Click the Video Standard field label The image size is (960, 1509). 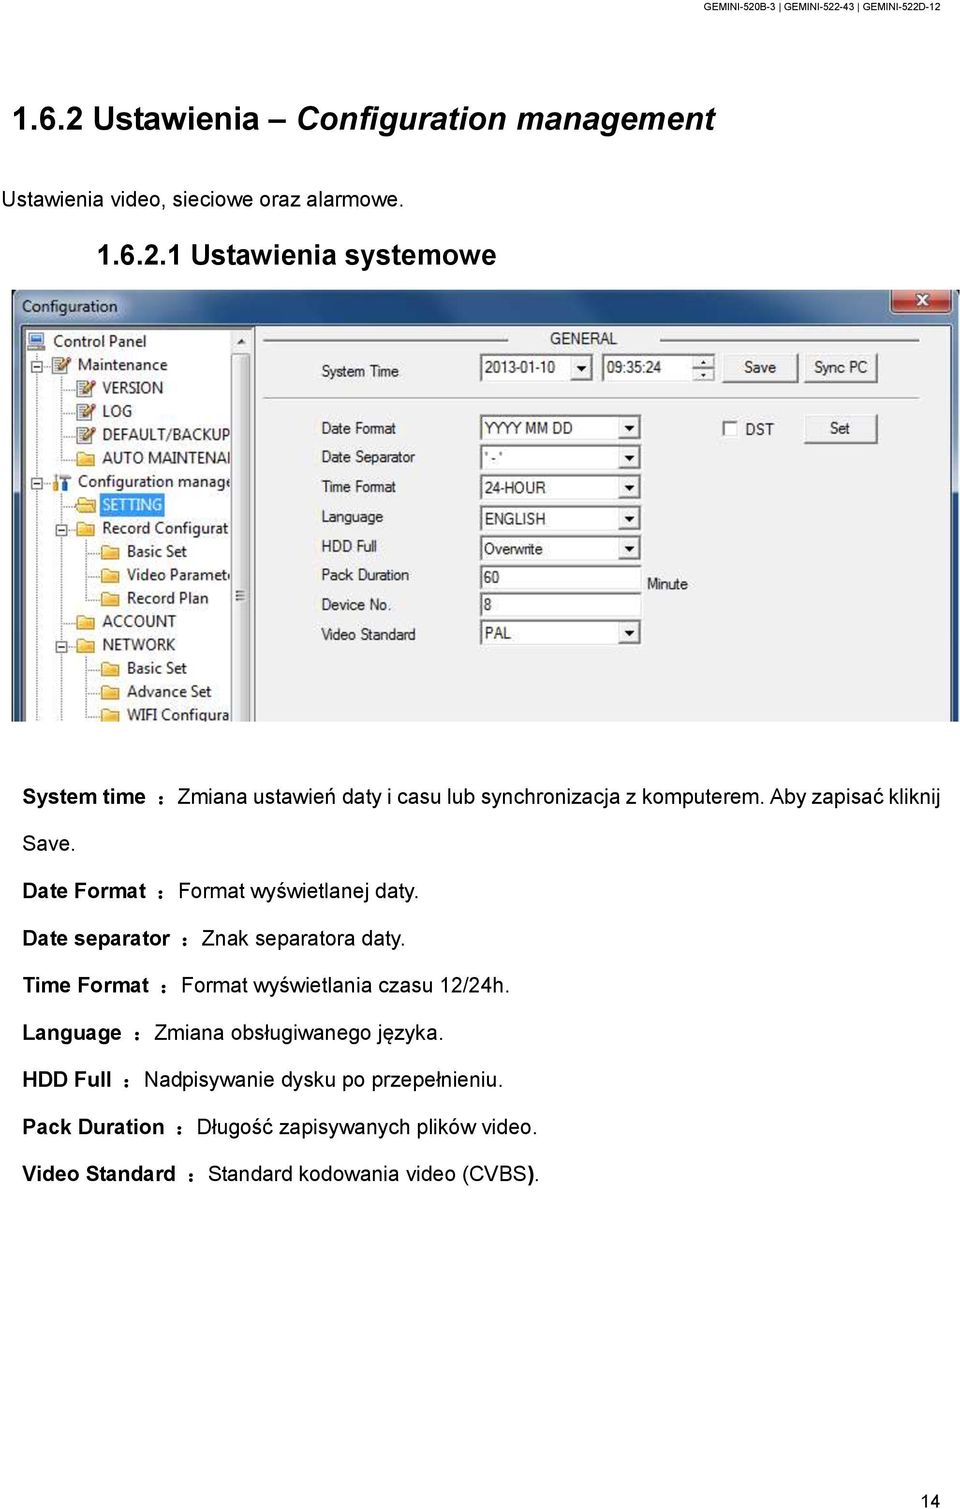tap(368, 634)
